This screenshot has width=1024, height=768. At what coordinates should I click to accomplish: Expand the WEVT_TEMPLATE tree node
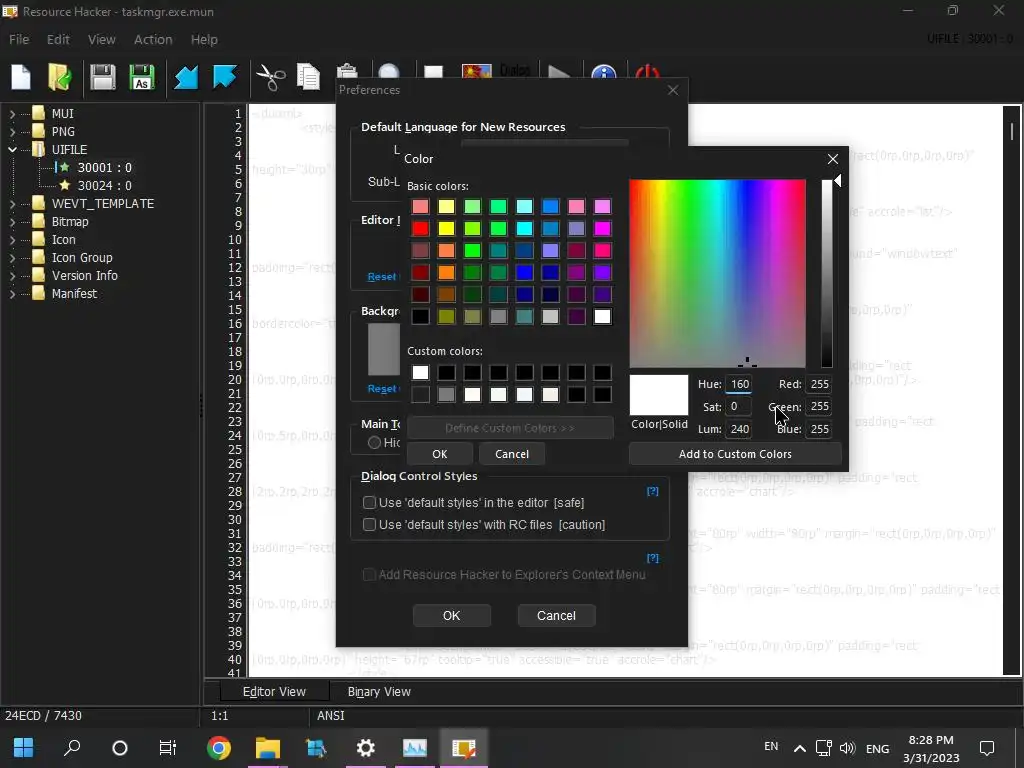coord(12,204)
